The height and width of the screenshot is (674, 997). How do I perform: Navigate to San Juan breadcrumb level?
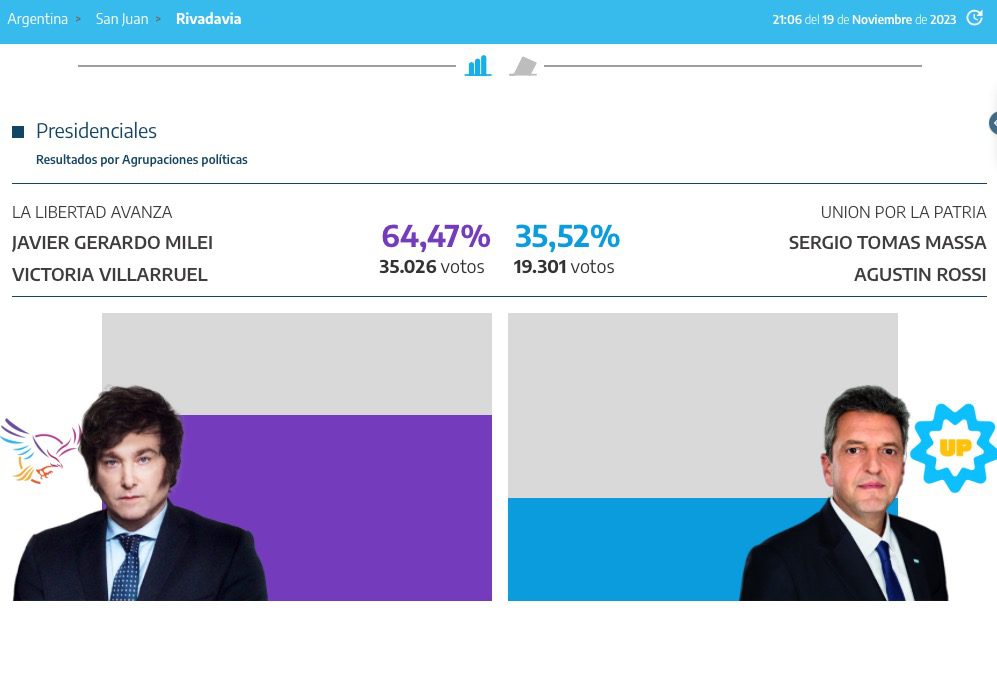click(x=122, y=19)
